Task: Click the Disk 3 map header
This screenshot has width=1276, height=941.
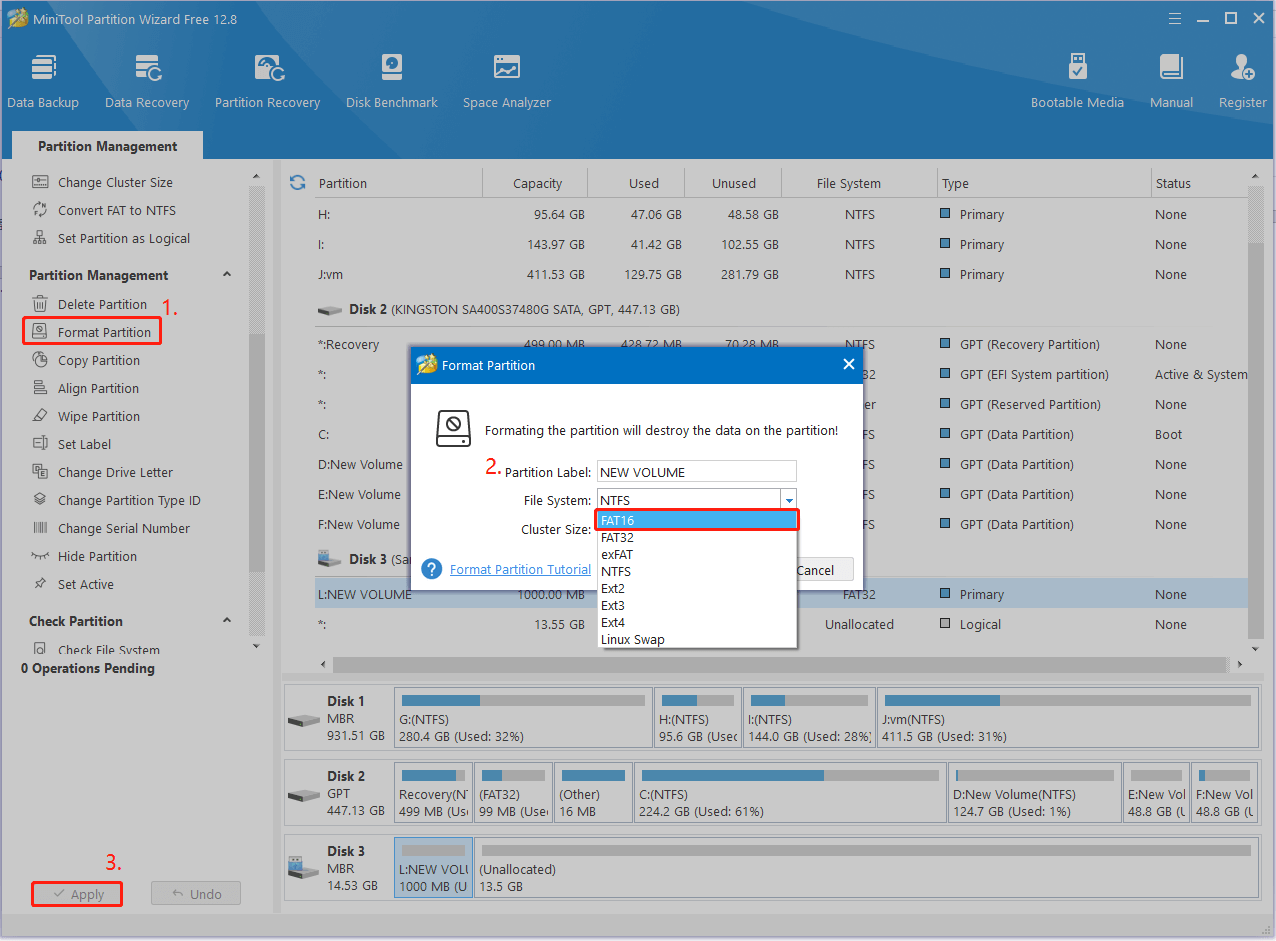Action: (338, 868)
